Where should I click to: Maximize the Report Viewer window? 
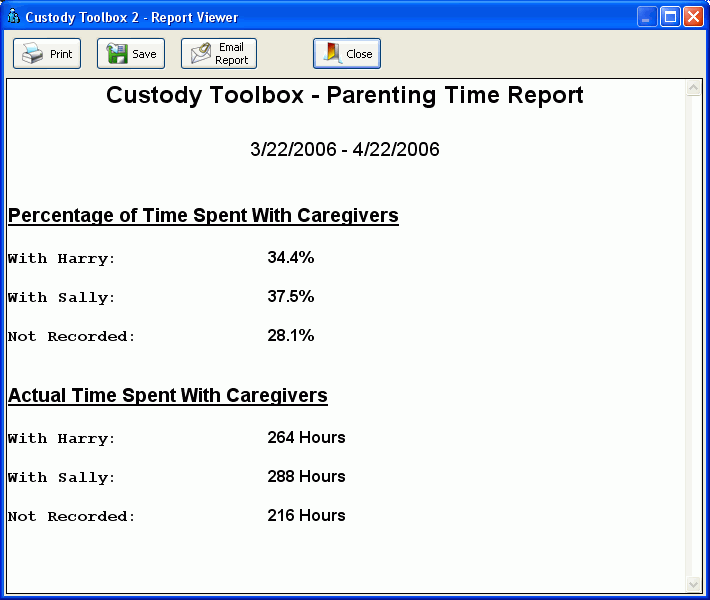tap(670, 17)
